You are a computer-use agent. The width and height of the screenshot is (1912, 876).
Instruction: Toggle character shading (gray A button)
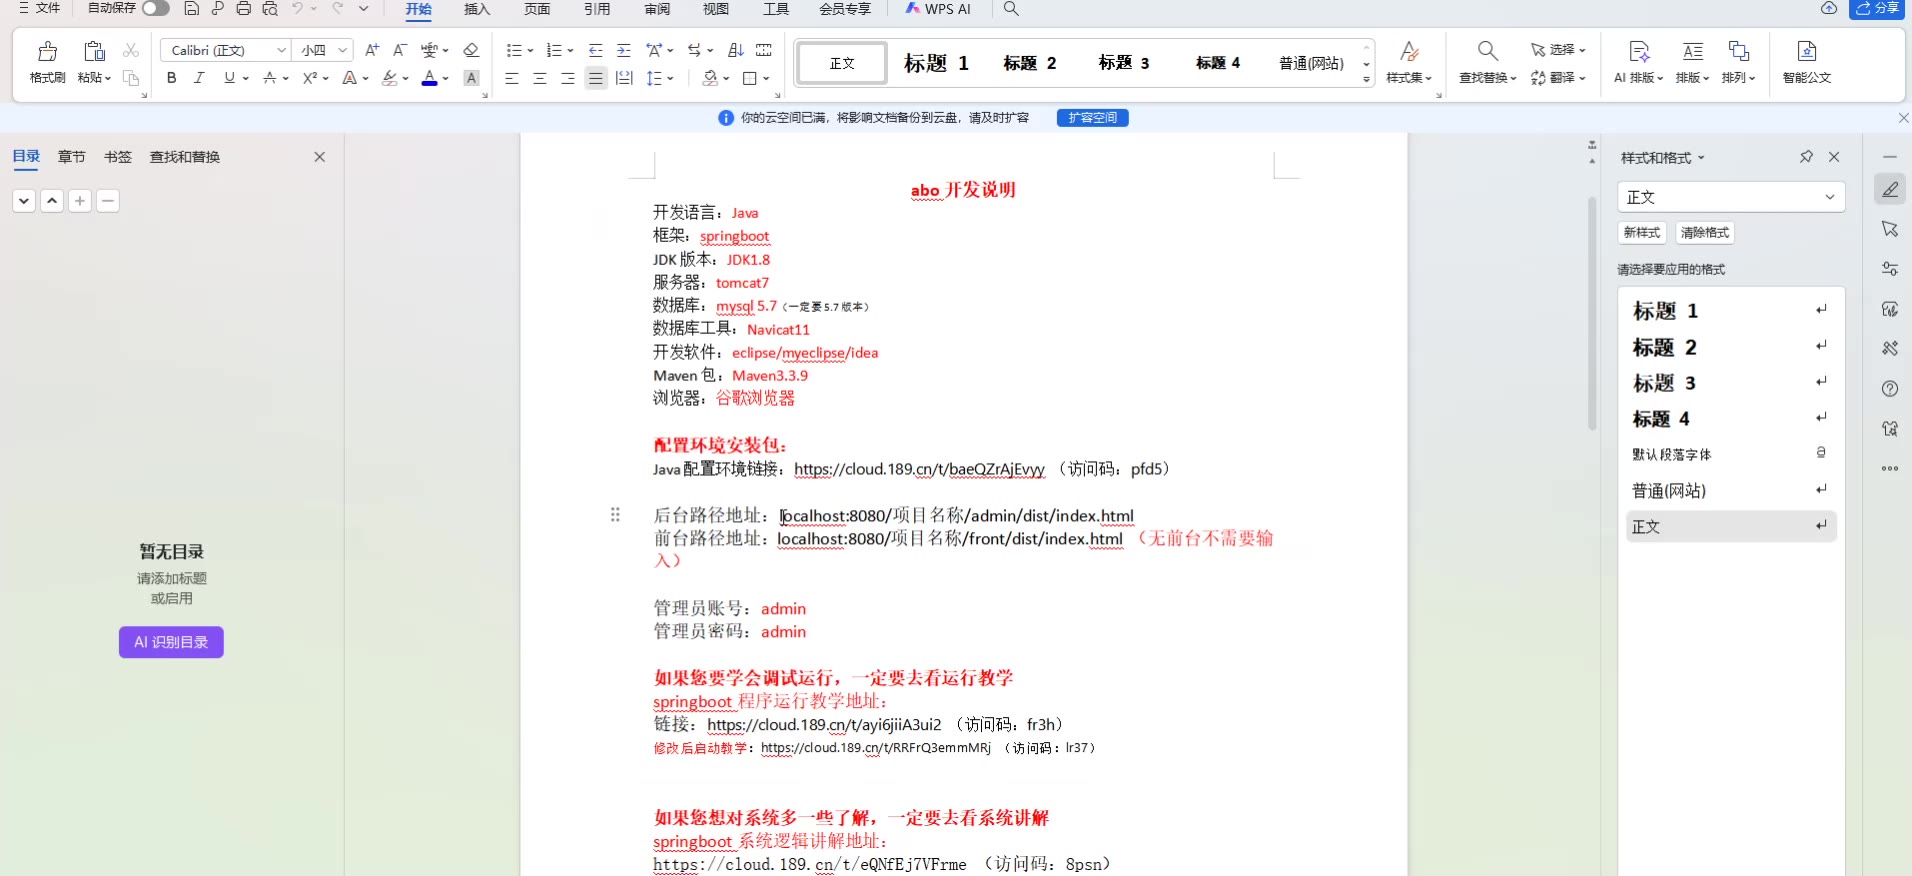(x=472, y=78)
